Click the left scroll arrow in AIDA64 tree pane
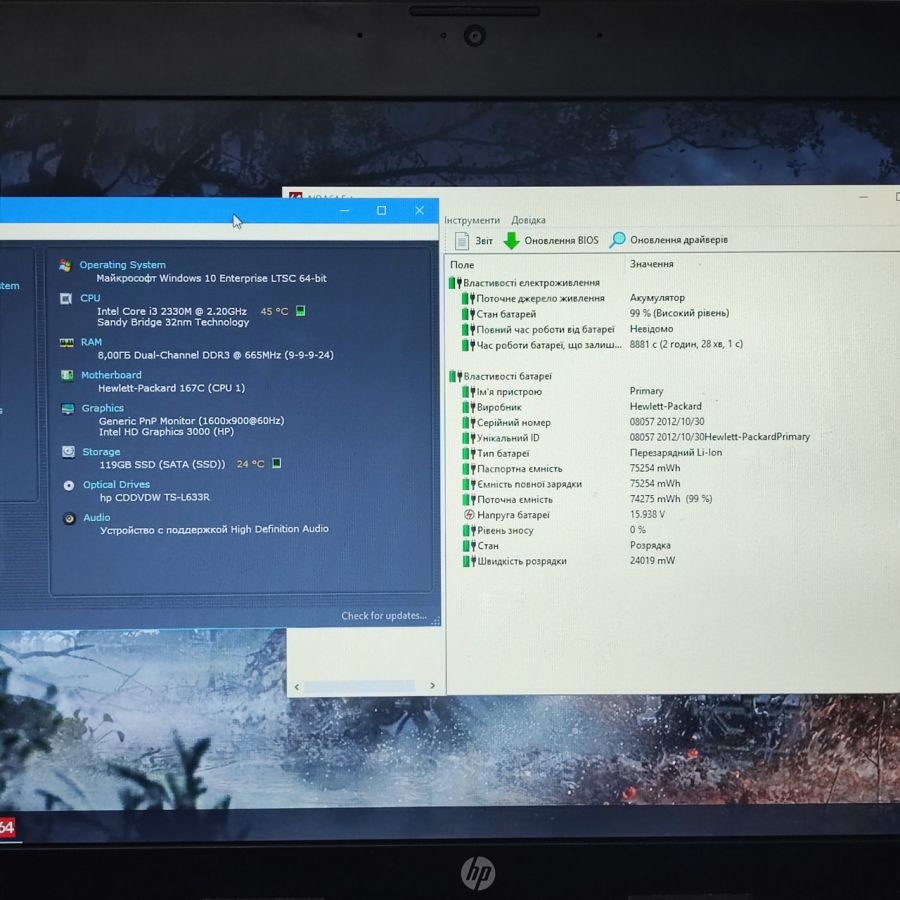 (x=297, y=686)
